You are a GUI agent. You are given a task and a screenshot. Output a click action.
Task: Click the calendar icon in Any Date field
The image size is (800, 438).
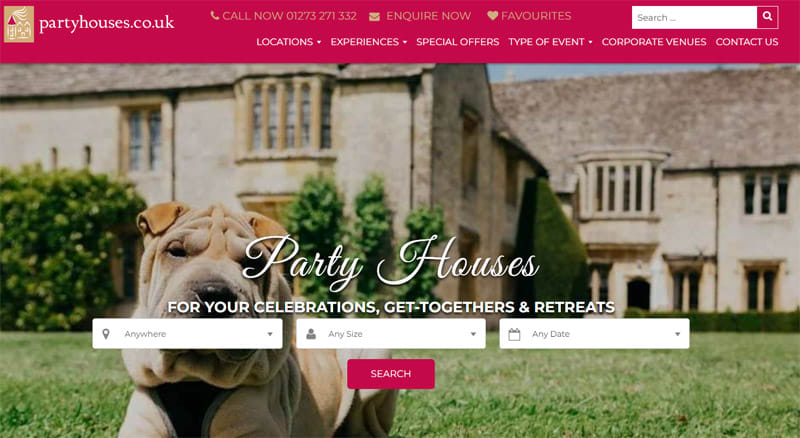click(x=514, y=334)
